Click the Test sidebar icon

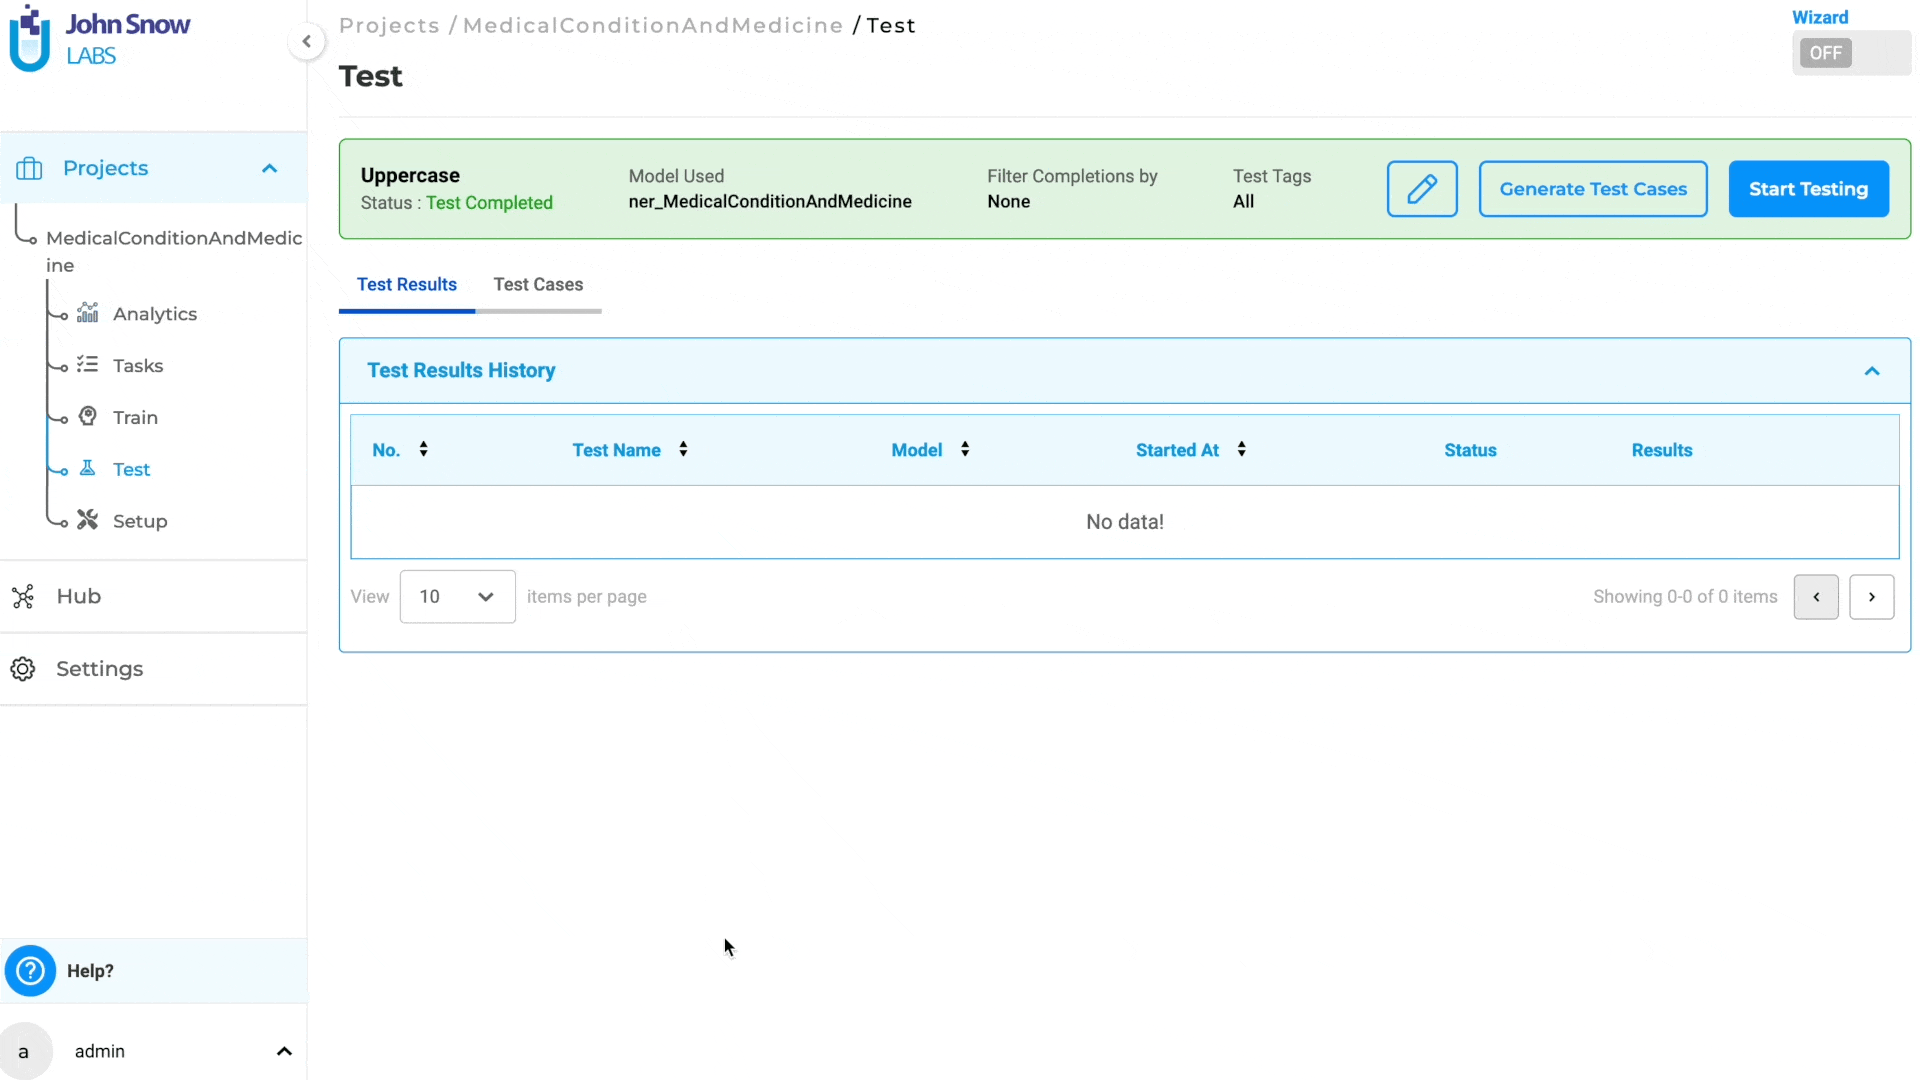click(87, 467)
